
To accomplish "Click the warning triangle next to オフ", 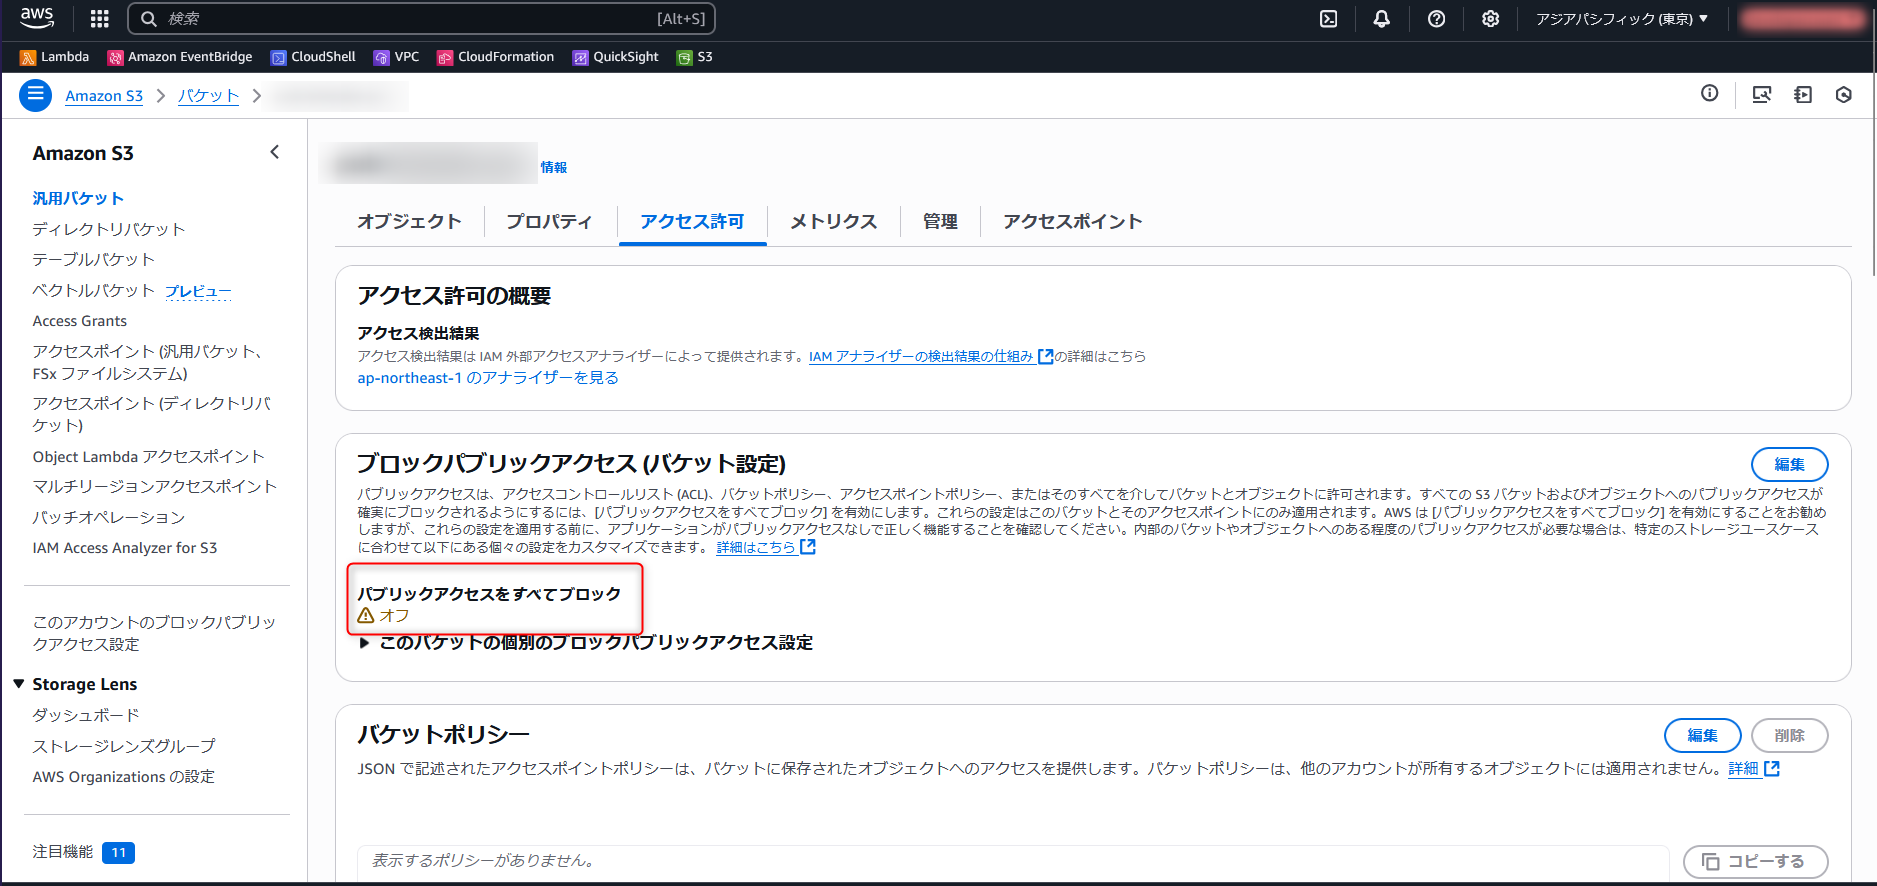I will point(366,615).
